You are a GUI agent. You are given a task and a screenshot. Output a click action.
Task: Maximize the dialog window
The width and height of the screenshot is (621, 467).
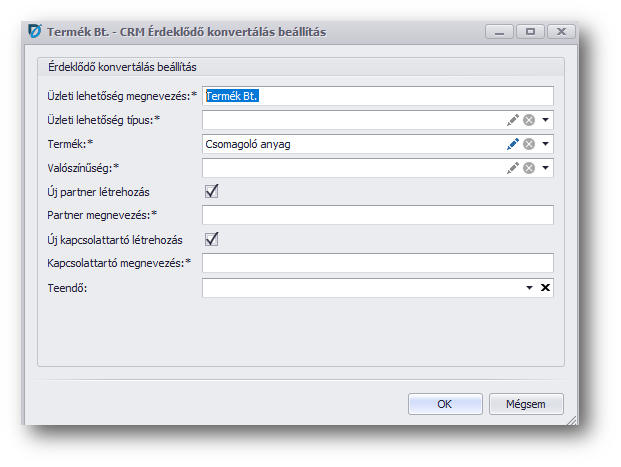point(530,32)
